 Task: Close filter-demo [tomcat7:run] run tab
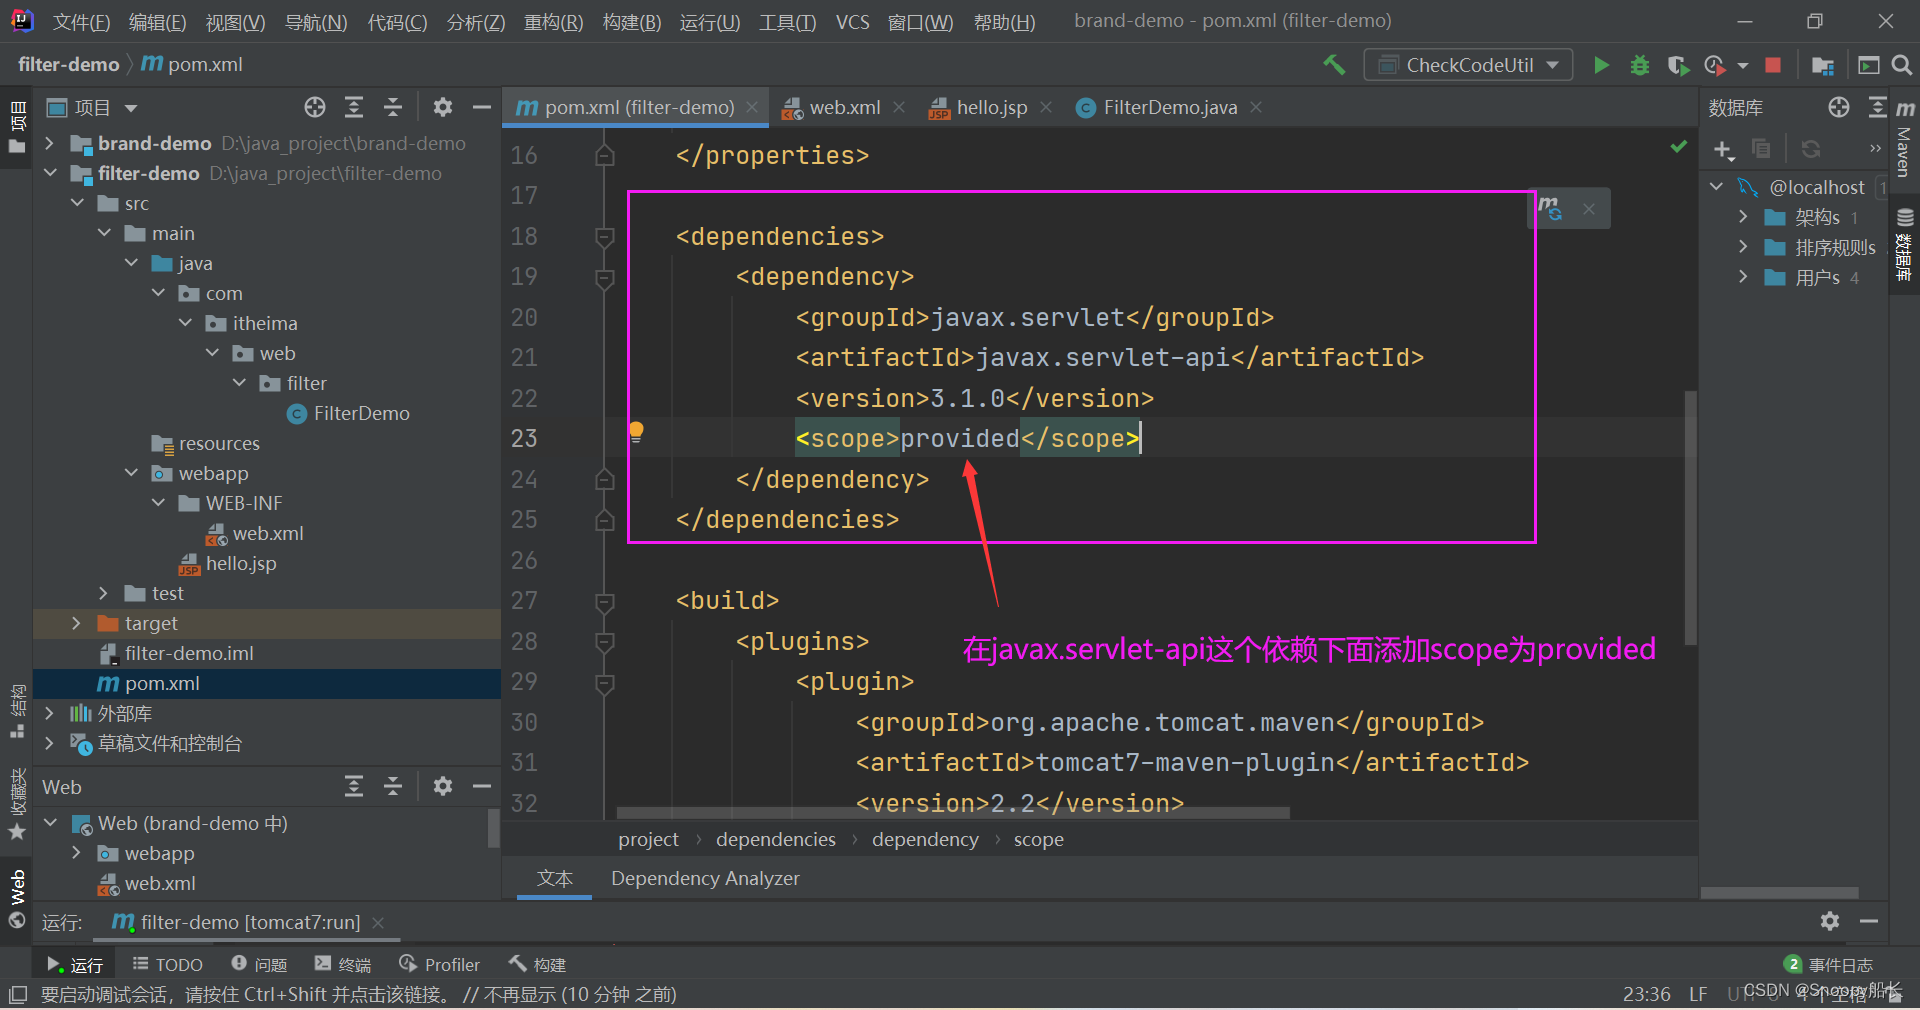tap(378, 922)
